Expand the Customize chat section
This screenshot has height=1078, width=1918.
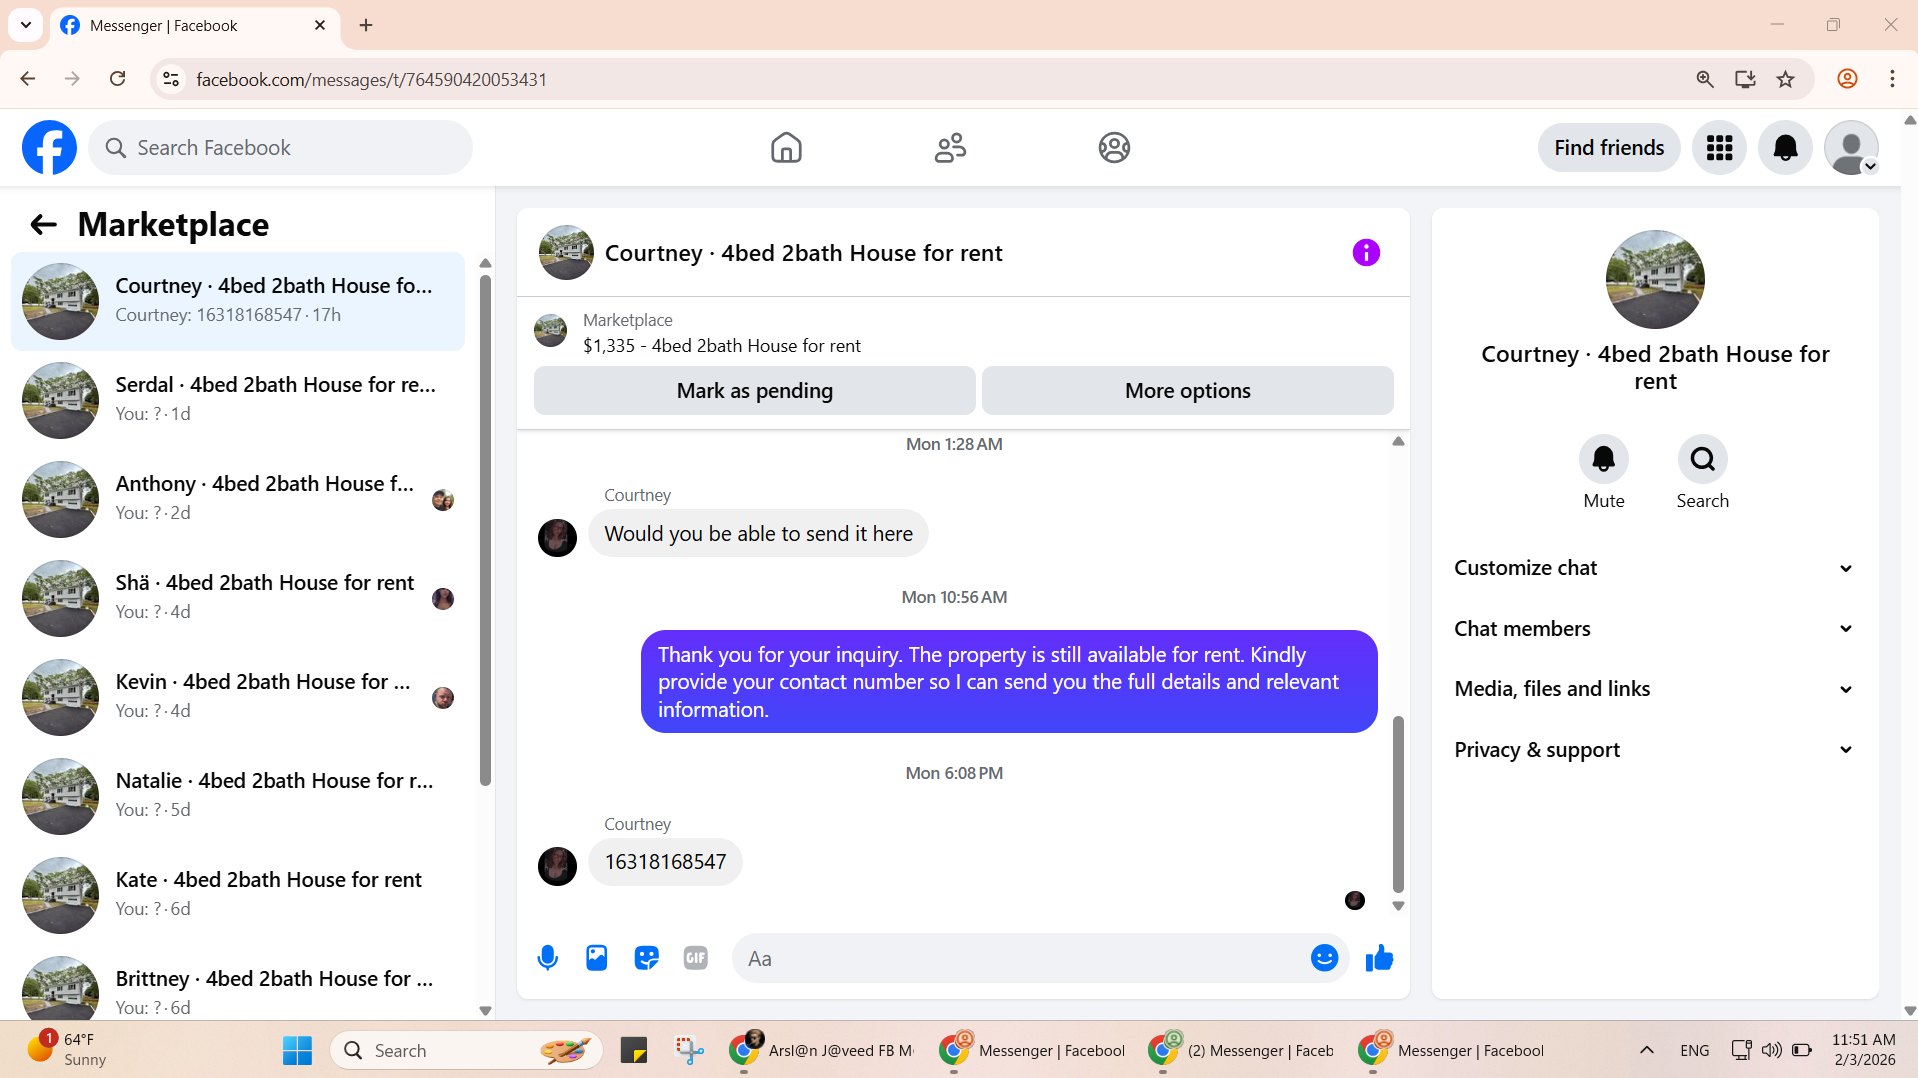point(1654,568)
